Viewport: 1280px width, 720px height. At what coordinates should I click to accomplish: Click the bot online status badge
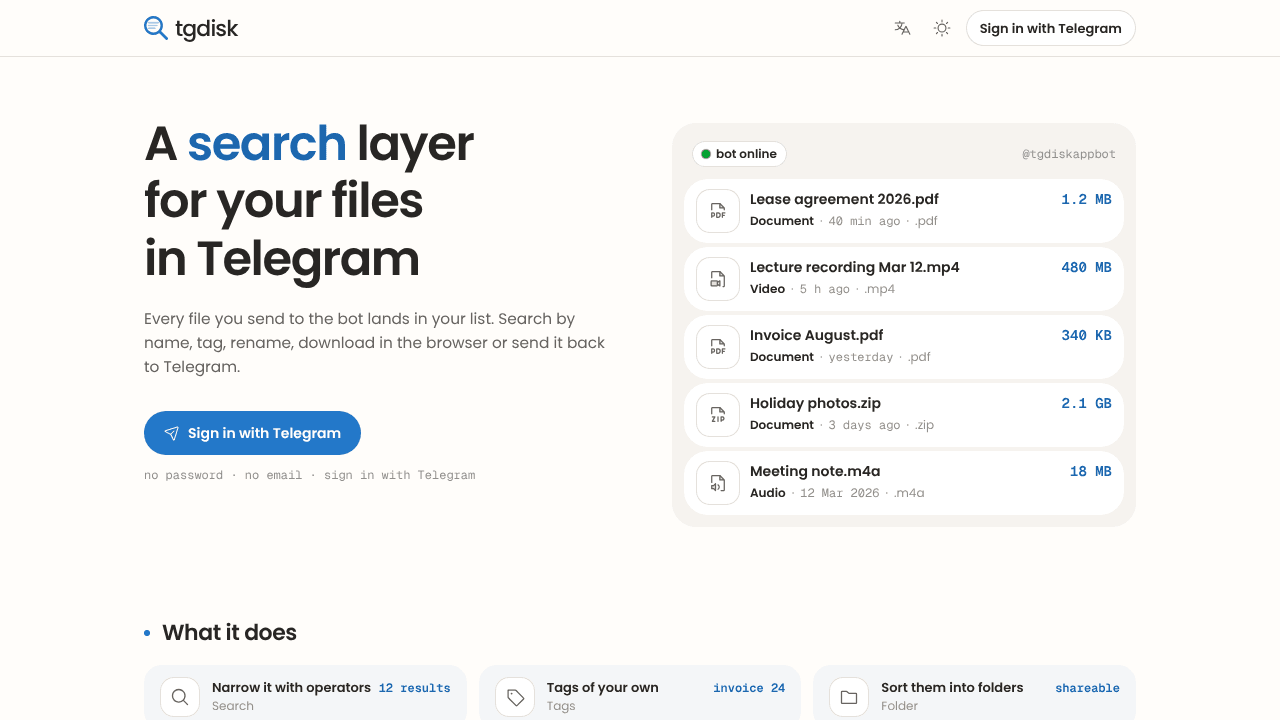point(739,154)
